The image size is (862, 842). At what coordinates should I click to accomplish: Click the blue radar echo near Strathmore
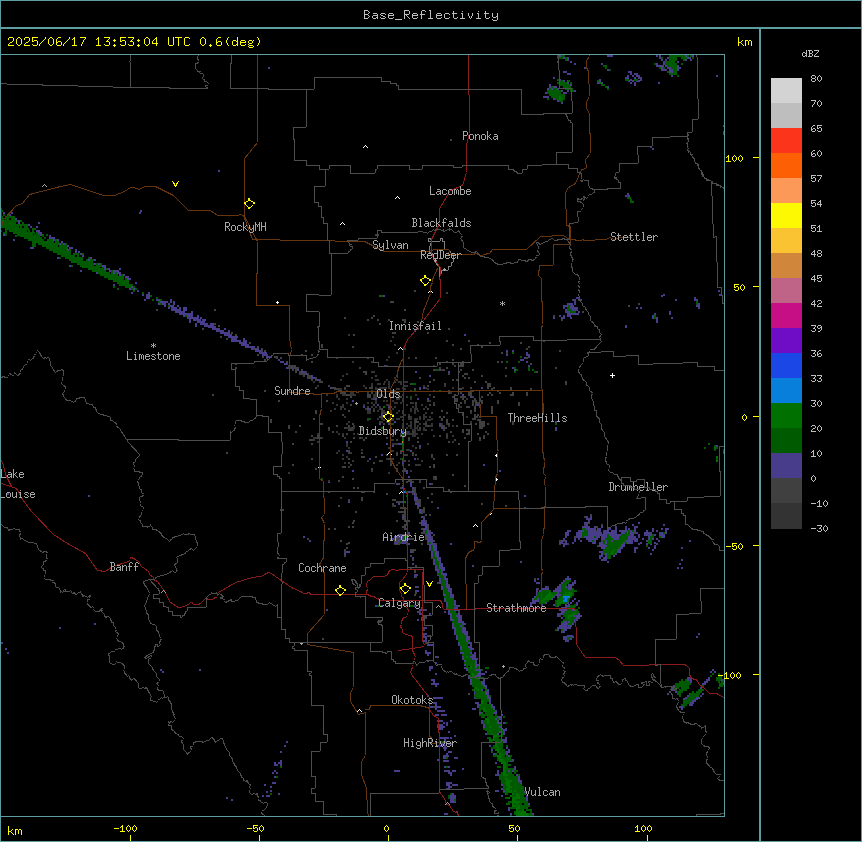click(x=566, y=598)
